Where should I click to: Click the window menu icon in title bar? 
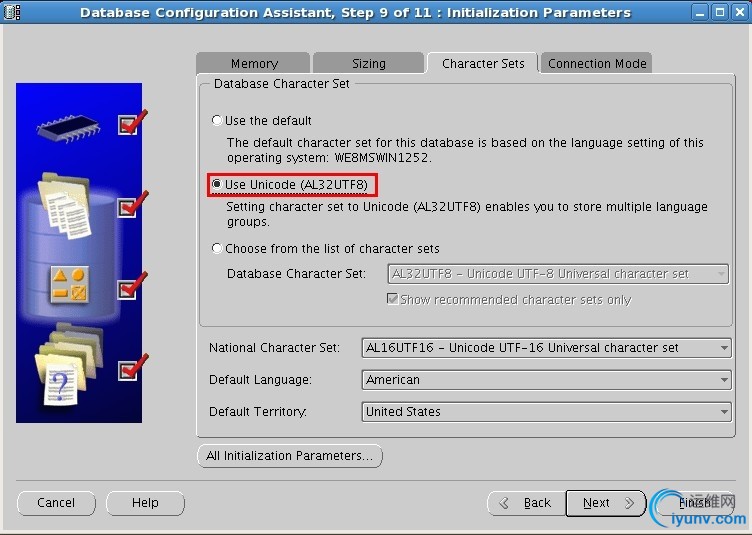pyautogui.click(x=12, y=12)
